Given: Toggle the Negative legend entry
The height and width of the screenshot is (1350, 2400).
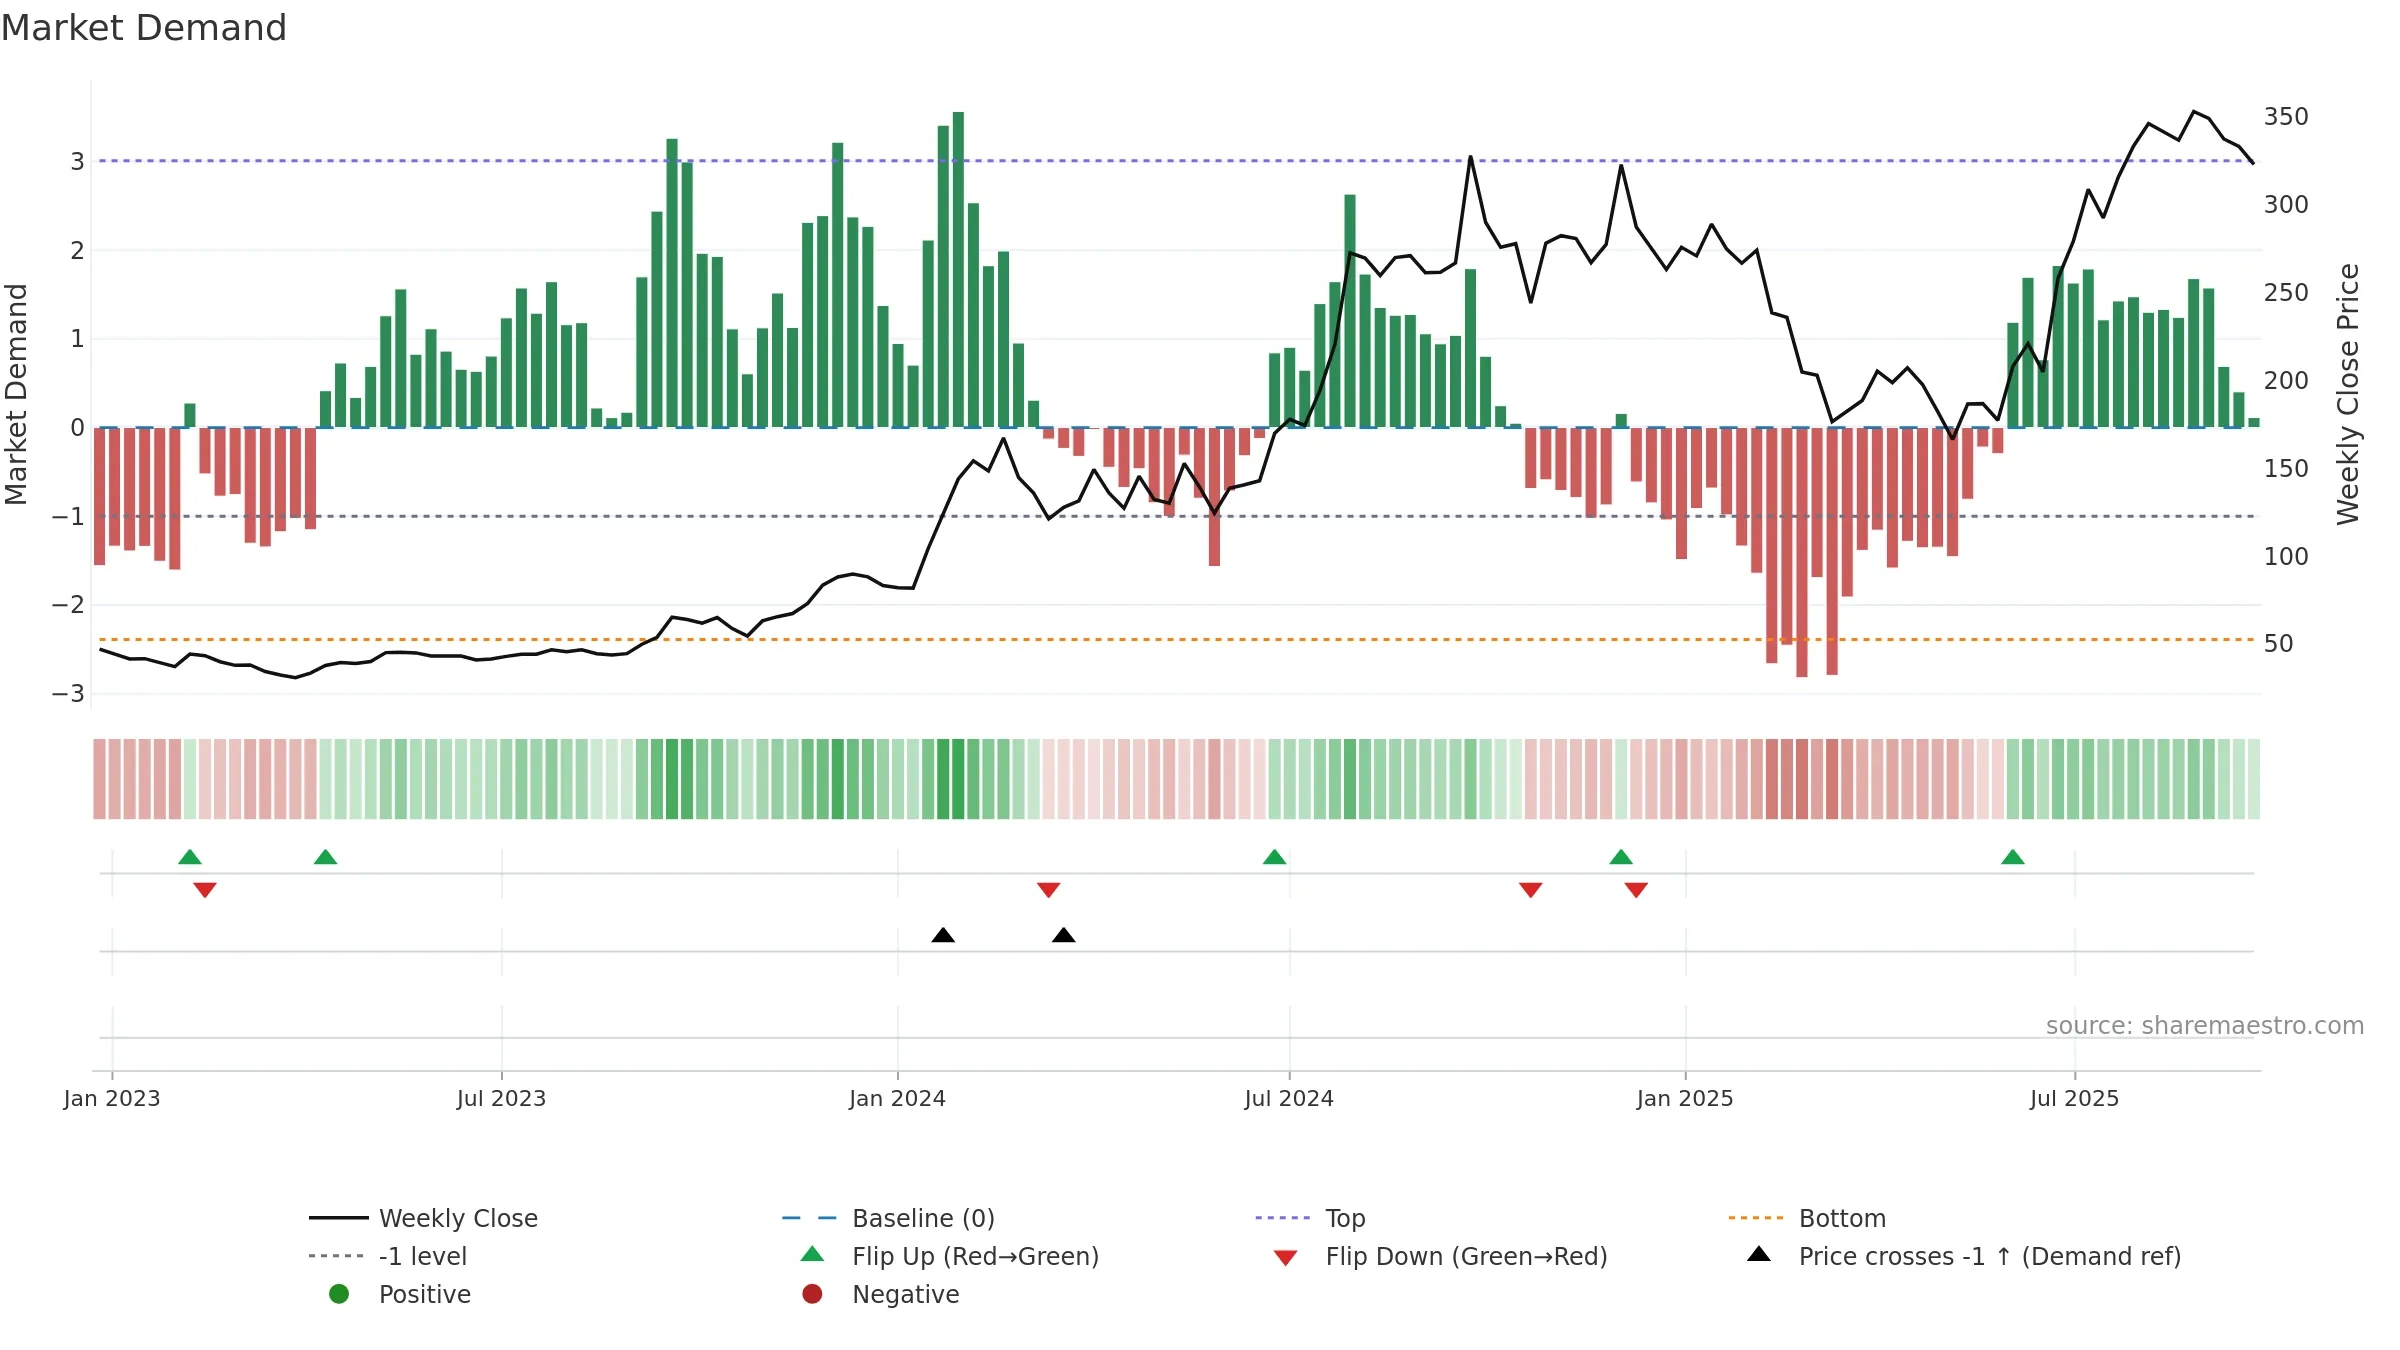Looking at the screenshot, I should (x=880, y=1294).
